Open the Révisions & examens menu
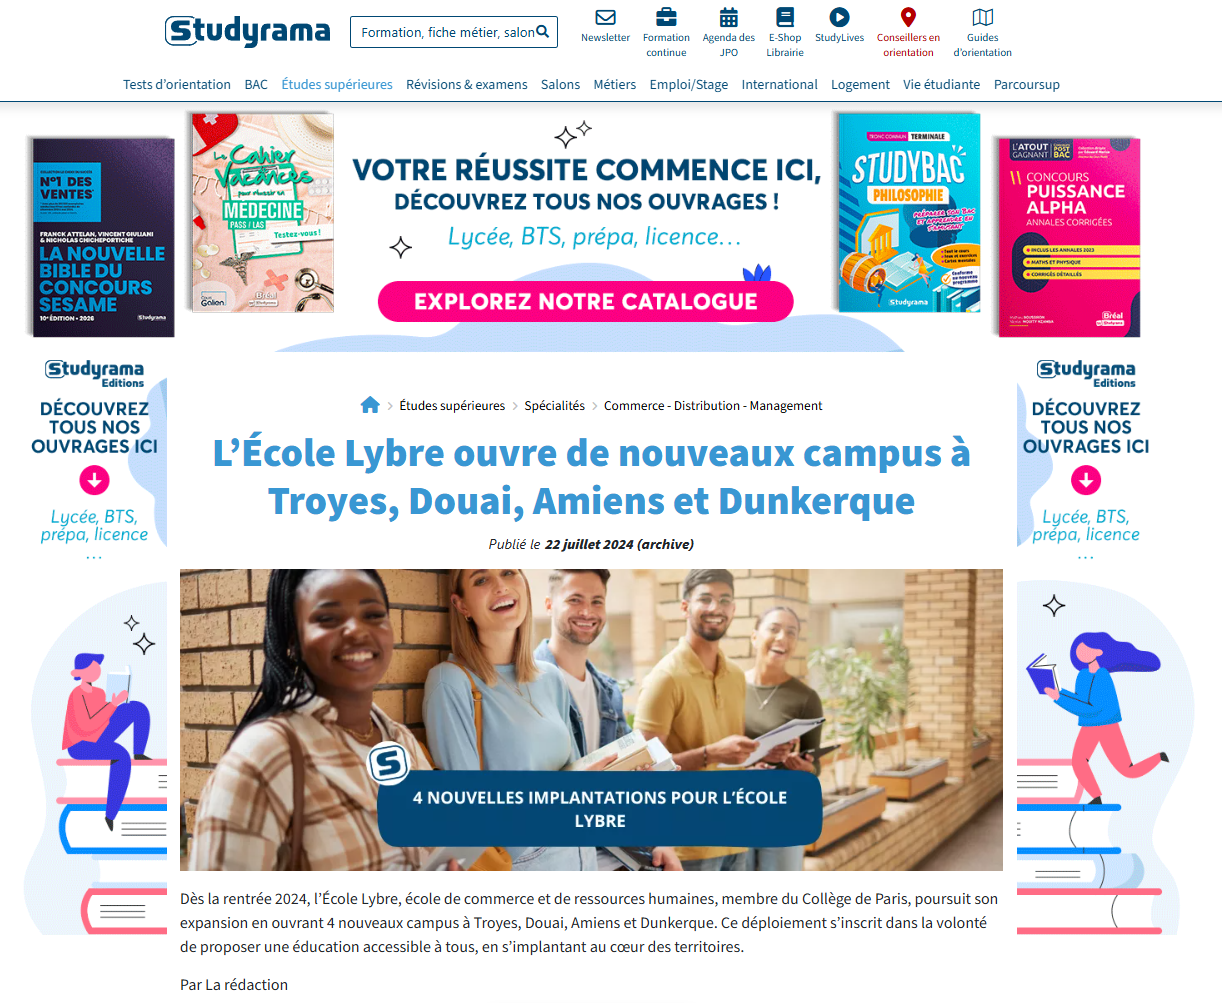 (x=467, y=85)
